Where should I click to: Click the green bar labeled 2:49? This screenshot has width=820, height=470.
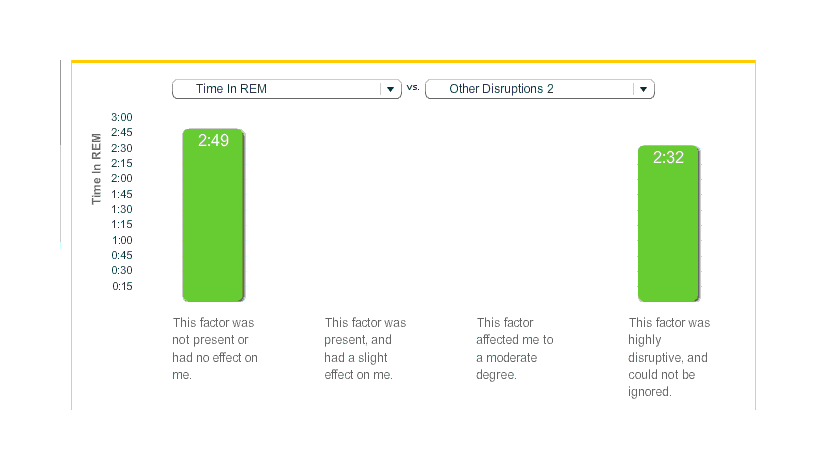(x=213, y=215)
